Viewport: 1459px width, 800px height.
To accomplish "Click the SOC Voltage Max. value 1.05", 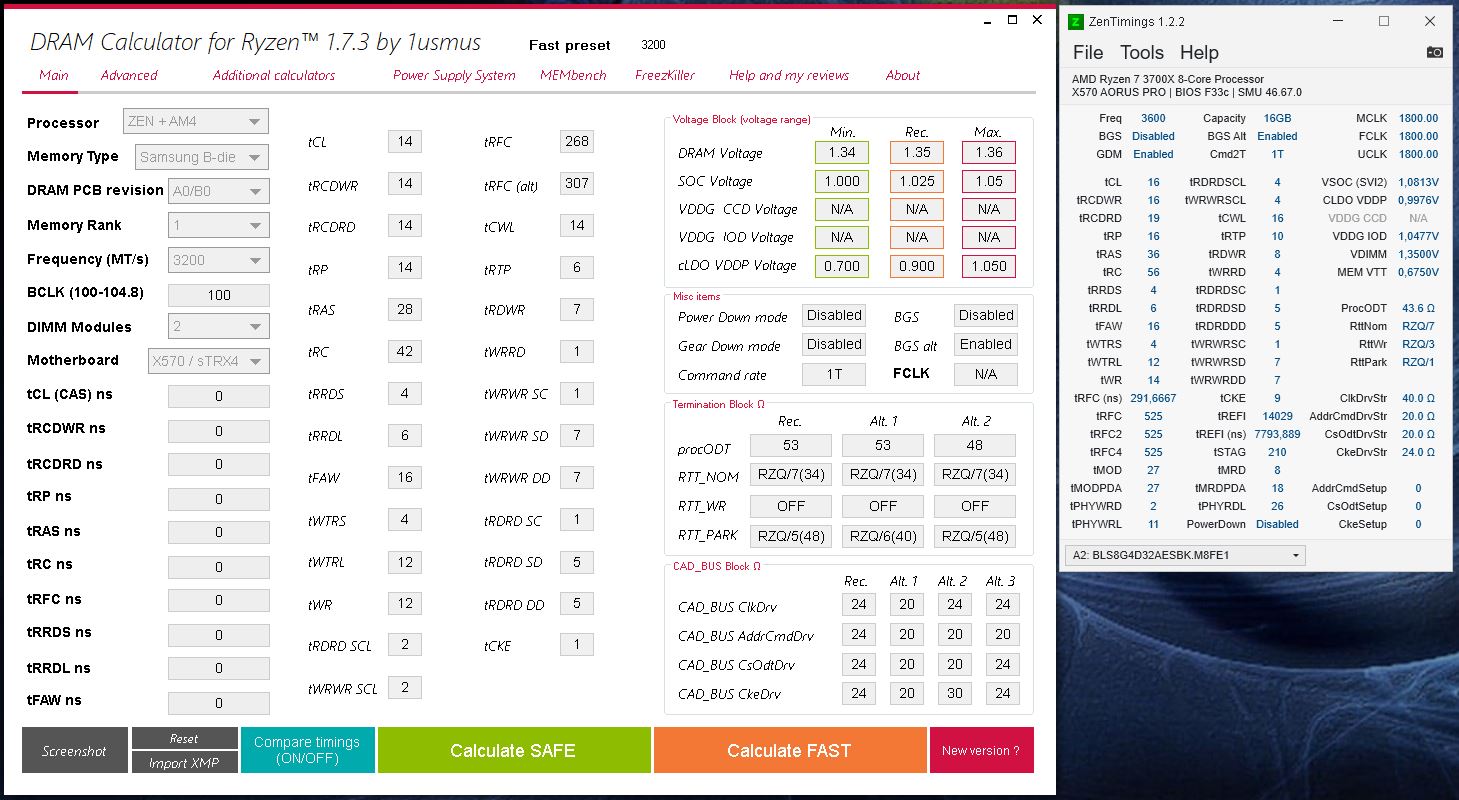I will (989, 180).
